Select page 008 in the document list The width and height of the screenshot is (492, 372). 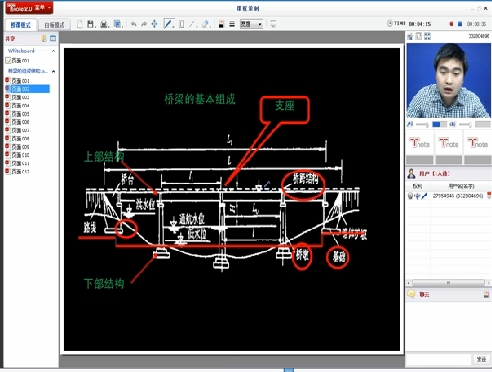(x=21, y=138)
